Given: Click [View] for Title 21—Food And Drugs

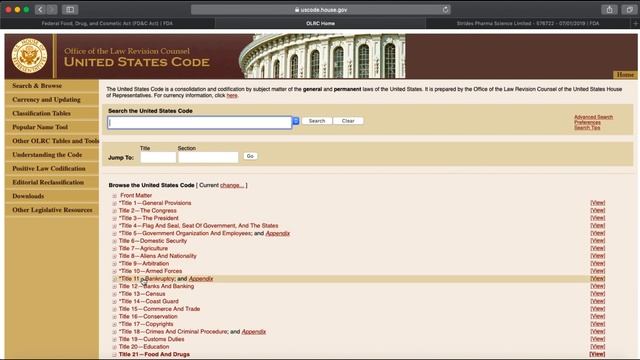Looking at the screenshot, I should (598, 354).
